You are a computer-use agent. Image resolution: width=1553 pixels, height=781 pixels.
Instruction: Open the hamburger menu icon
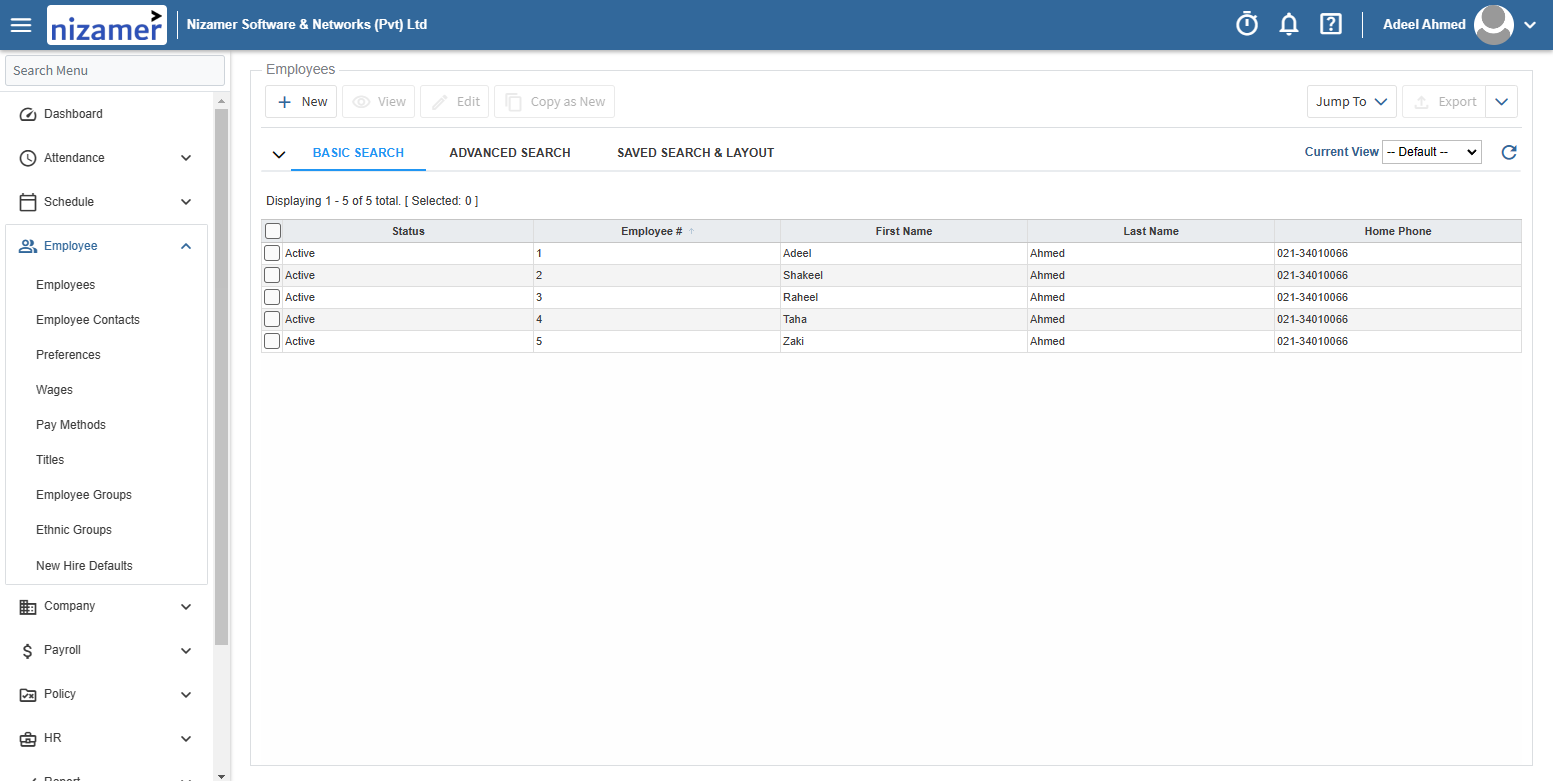point(21,25)
